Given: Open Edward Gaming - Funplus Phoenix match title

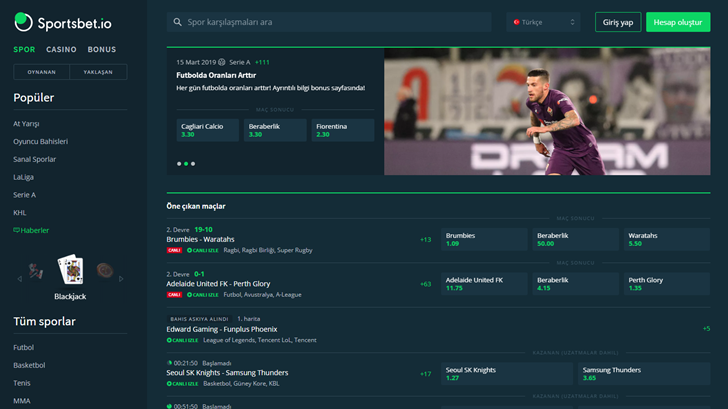Looking at the screenshot, I should coord(222,330).
